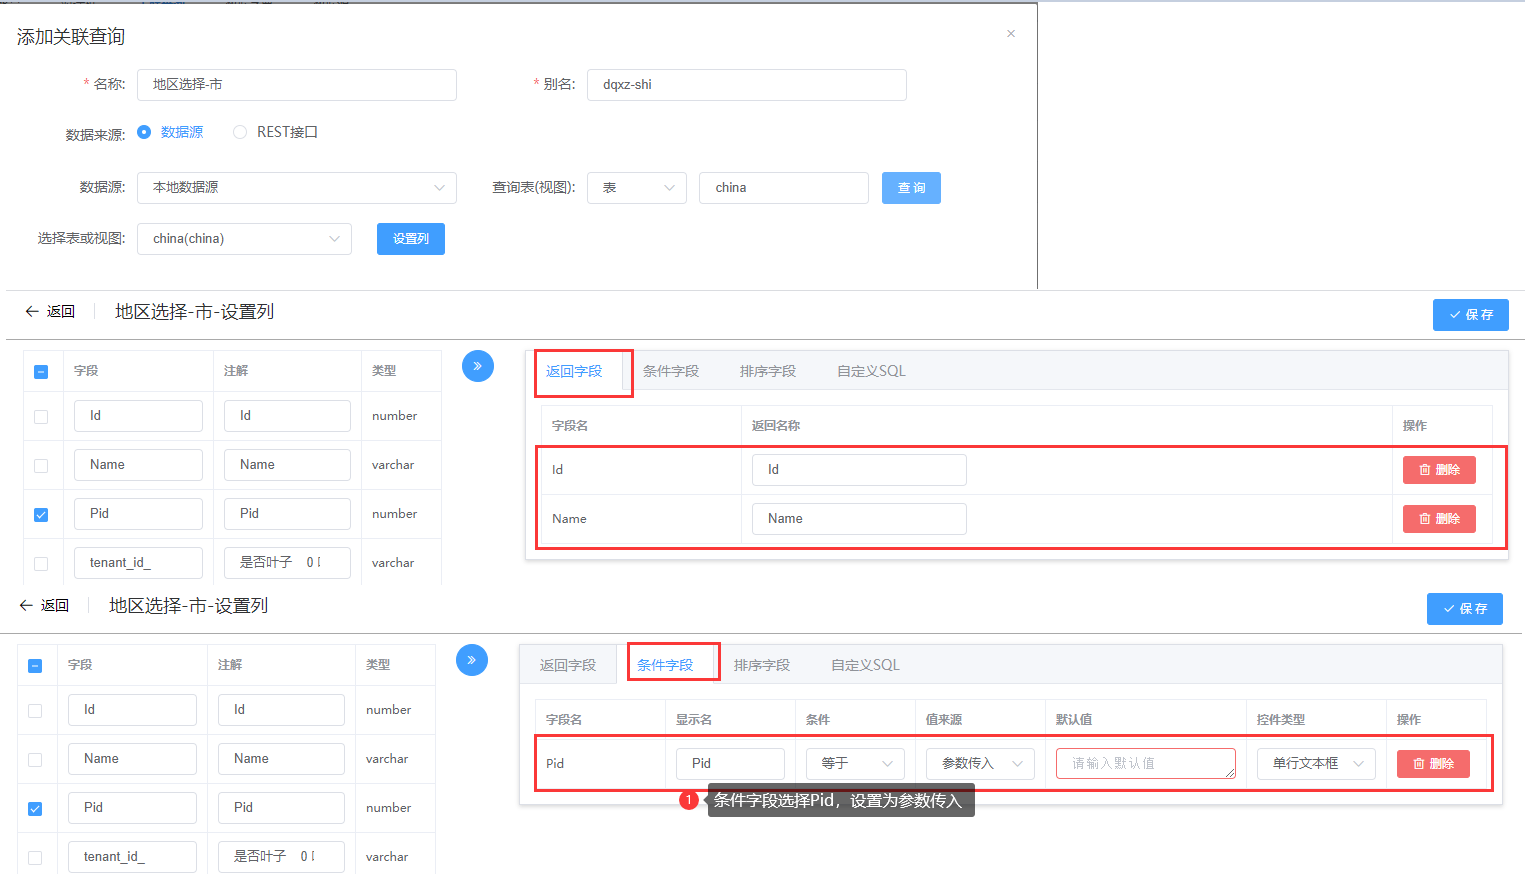
Task: Click the 显示名 input for Pid condition
Action: 730,764
